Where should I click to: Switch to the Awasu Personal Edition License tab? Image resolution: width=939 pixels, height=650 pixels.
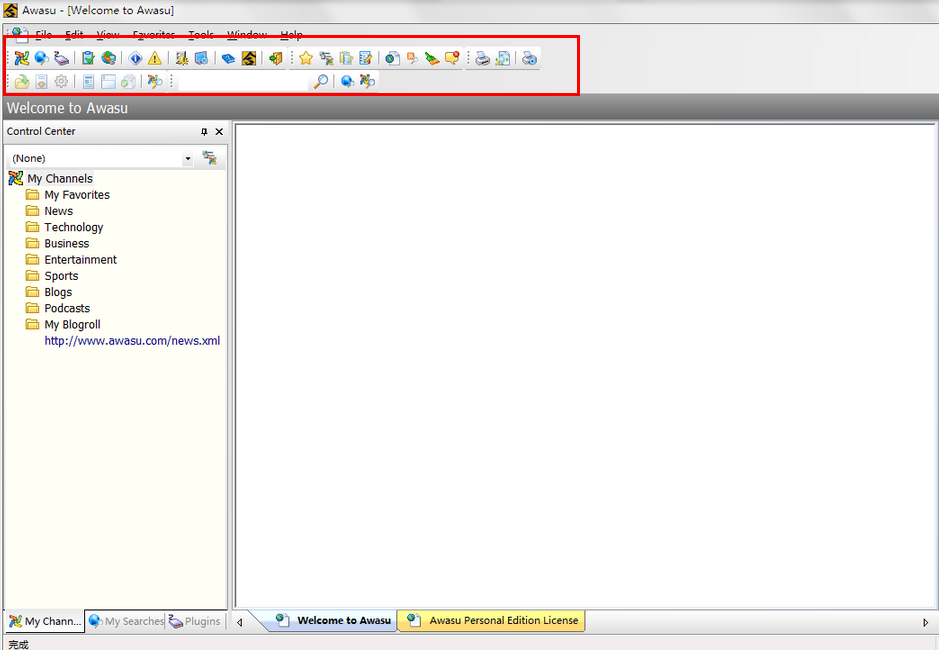click(492, 621)
